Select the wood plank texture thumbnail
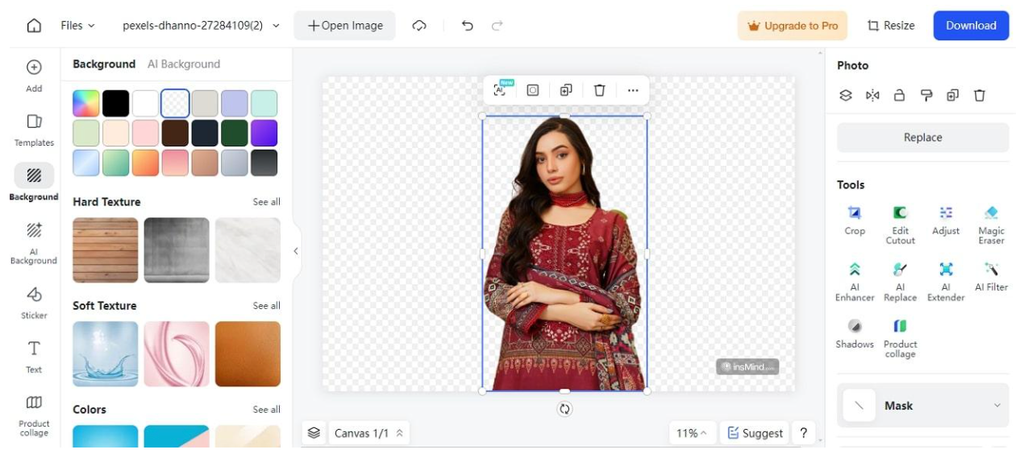This screenshot has width=1024, height=462. [105, 250]
